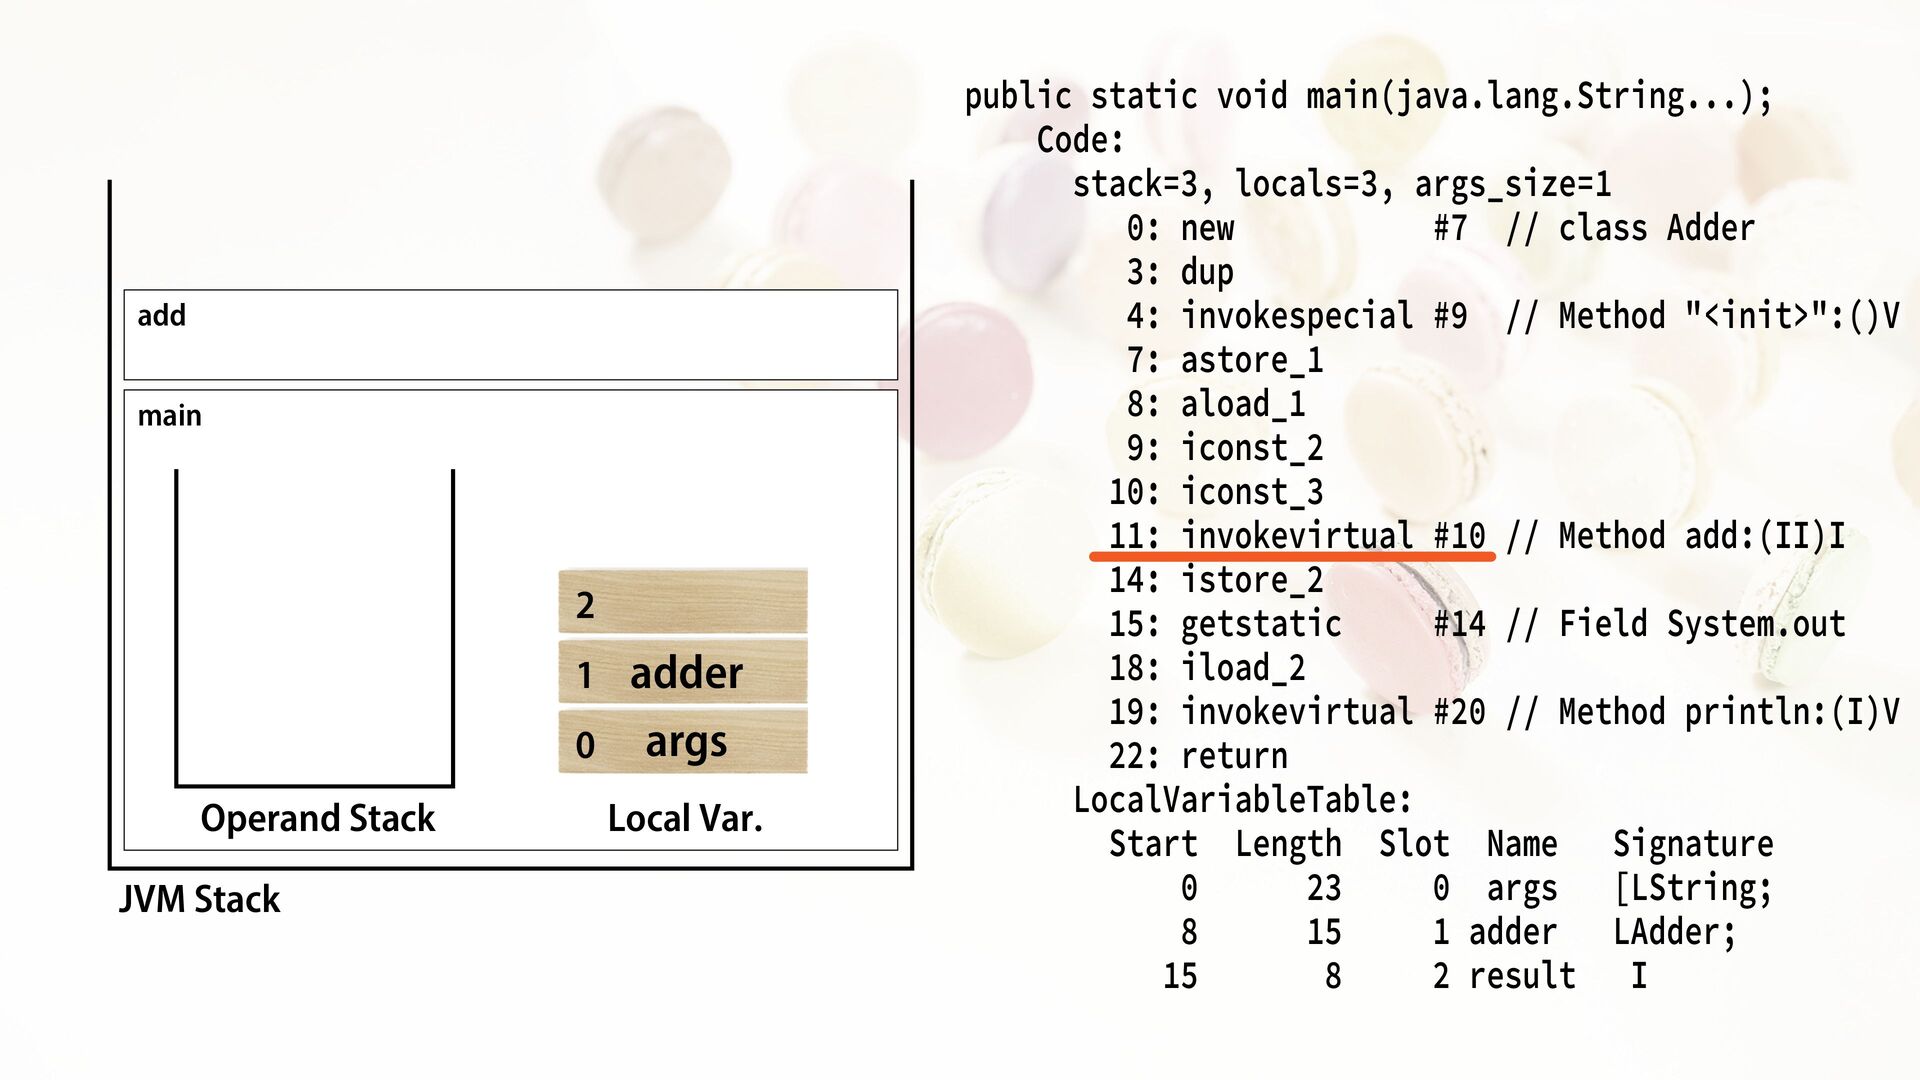This screenshot has height=1080, width=1920.
Task: Click the 'main' stack frame label
Action: pos(169,416)
